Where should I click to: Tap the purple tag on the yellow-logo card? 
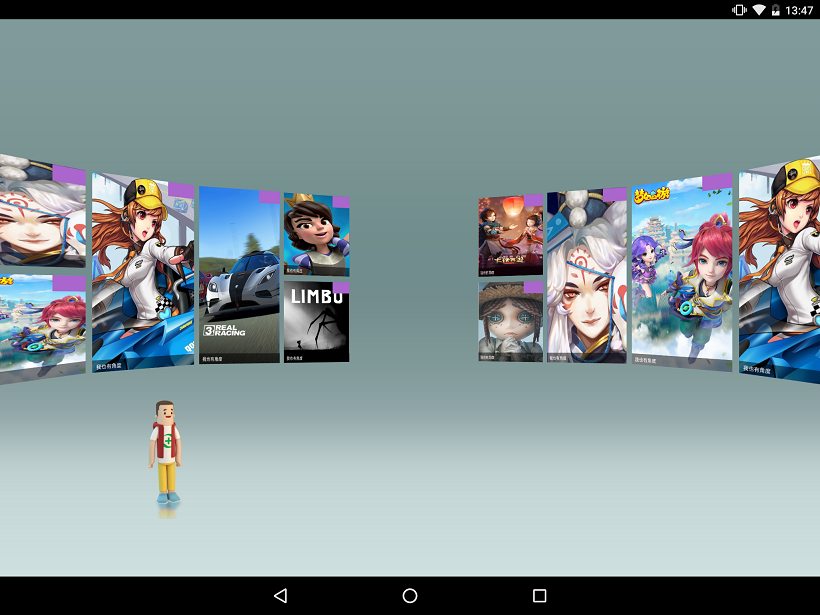pyautogui.click(x=718, y=182)
